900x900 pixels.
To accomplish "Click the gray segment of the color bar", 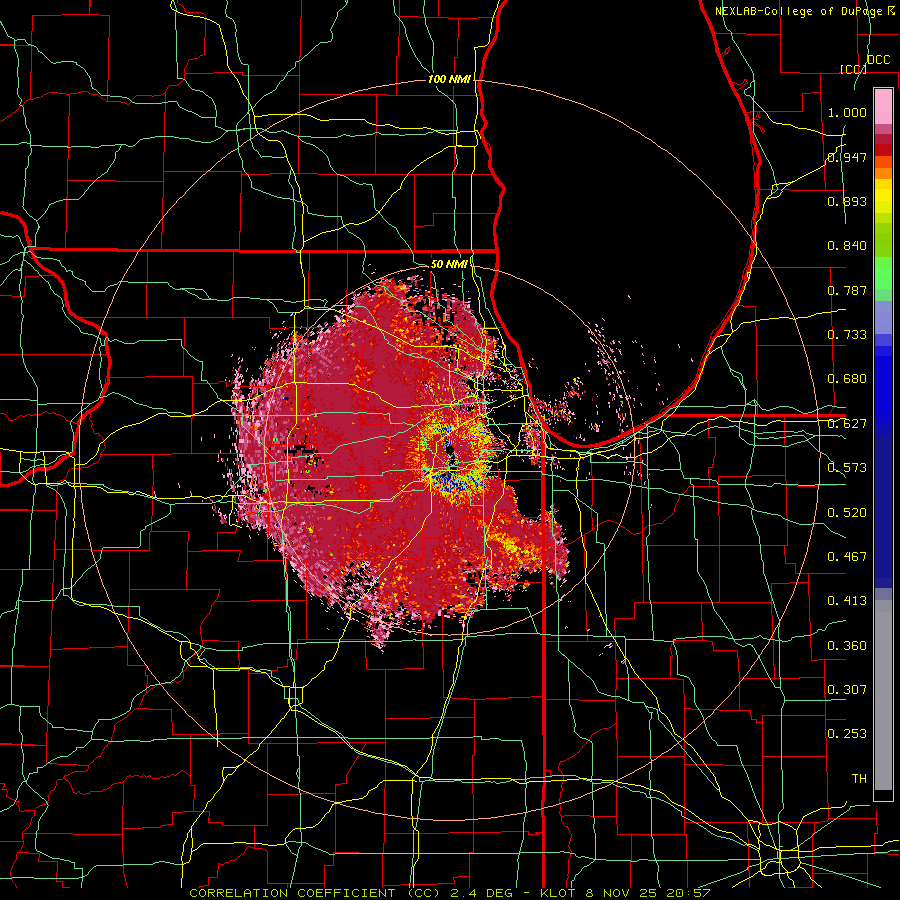I will 883,695.
